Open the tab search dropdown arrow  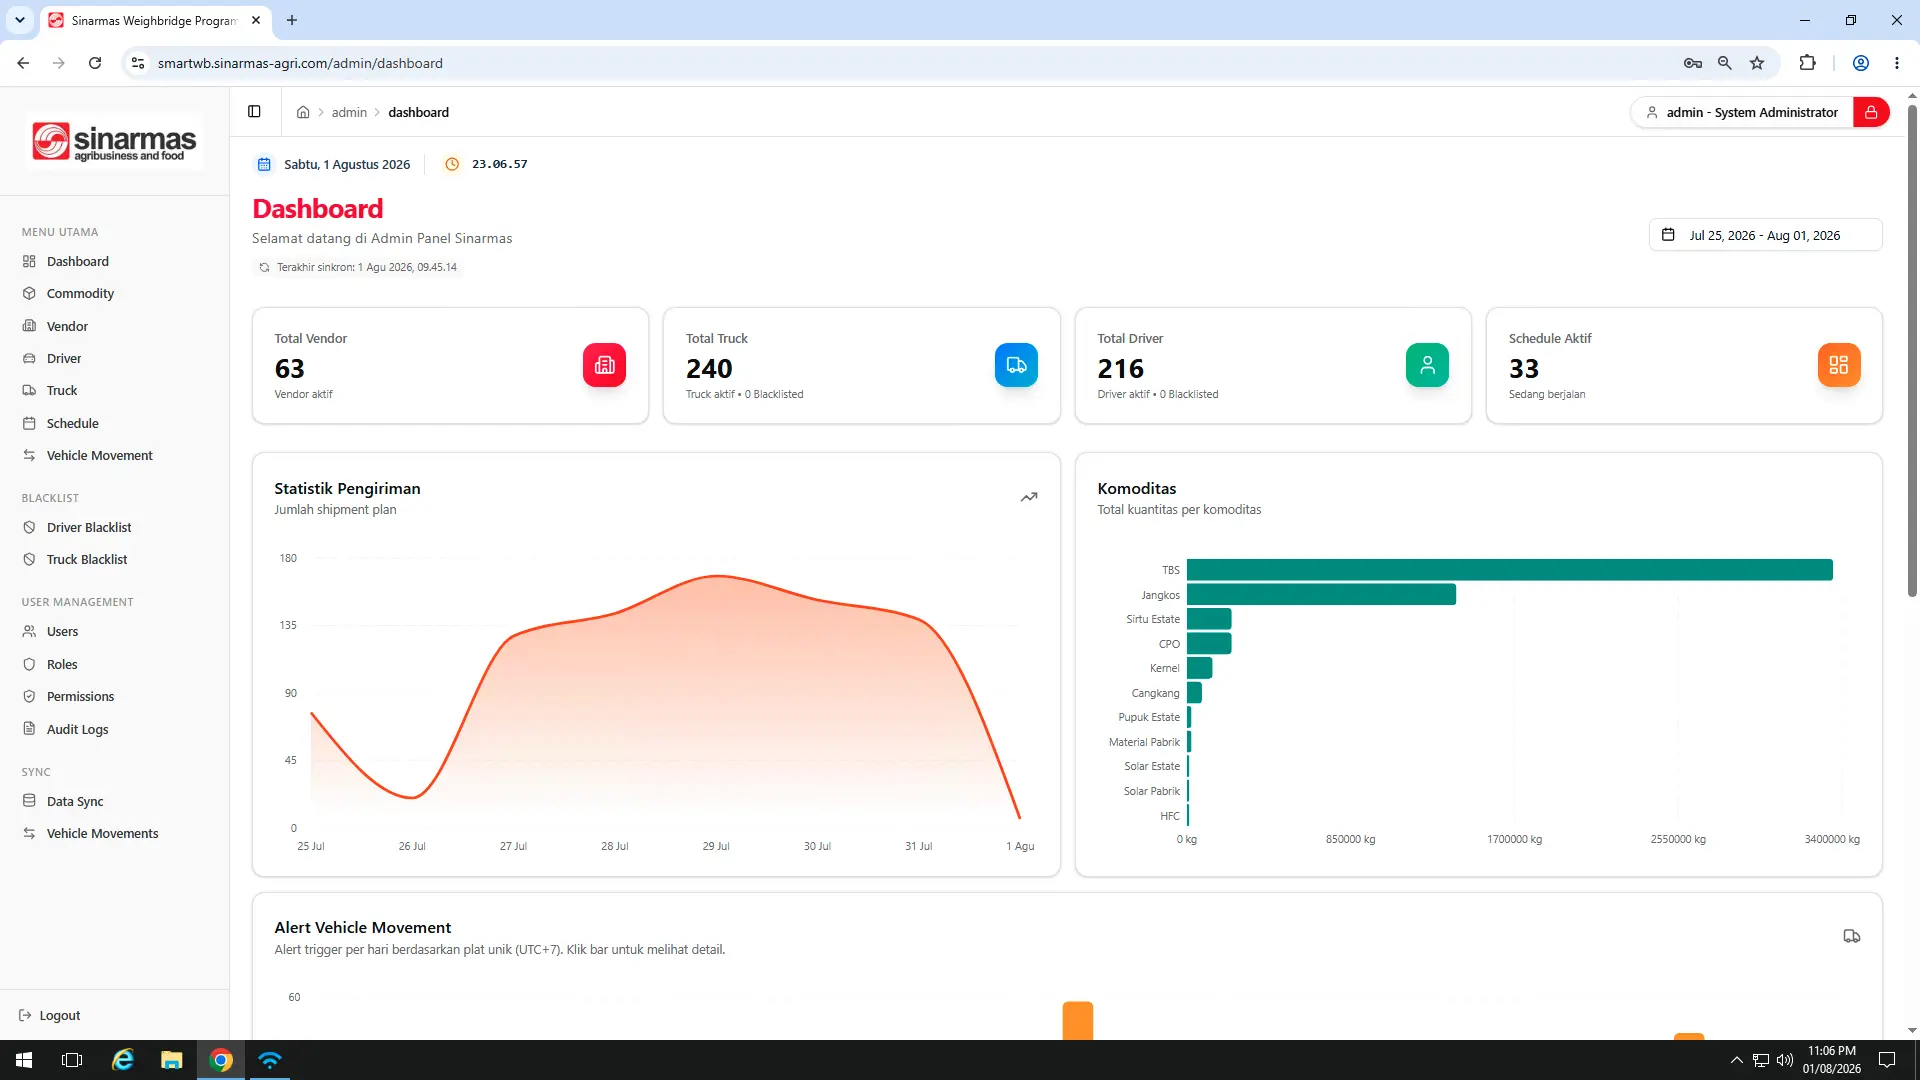pos(19,20)
